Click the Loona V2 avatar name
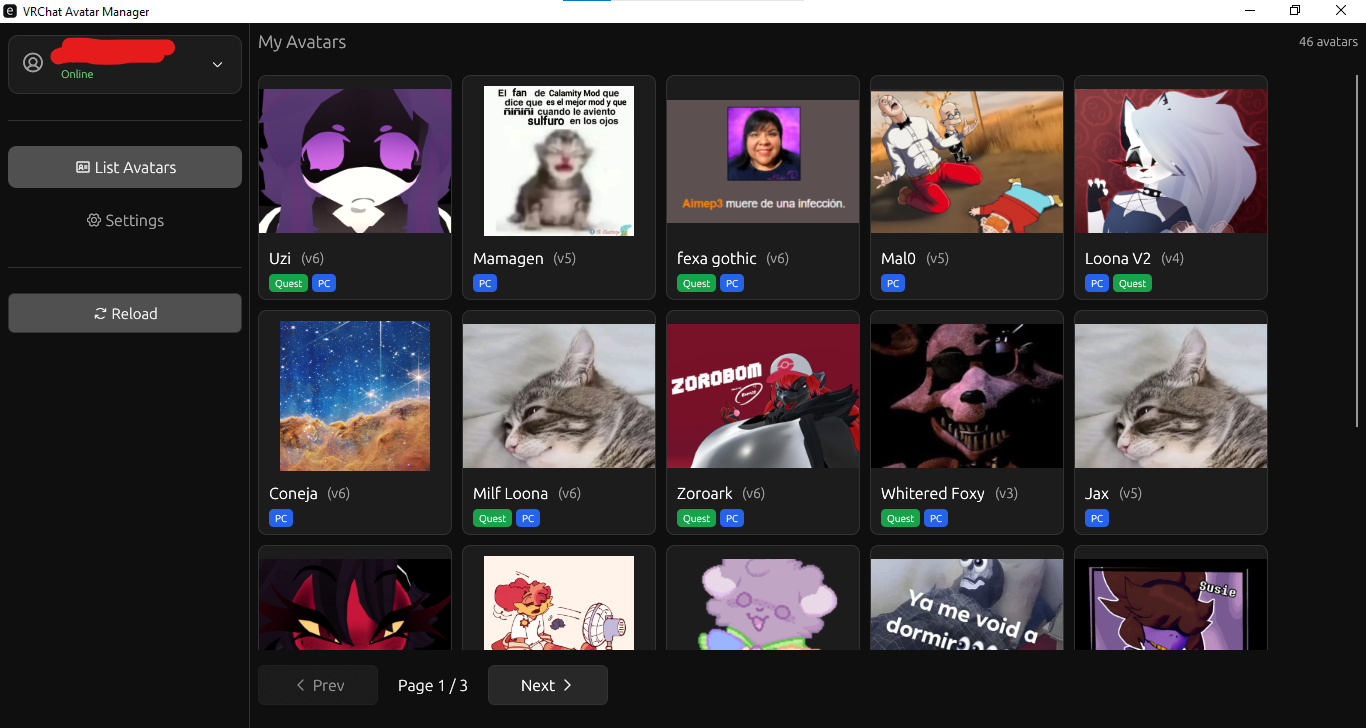 coord(1118,258)
